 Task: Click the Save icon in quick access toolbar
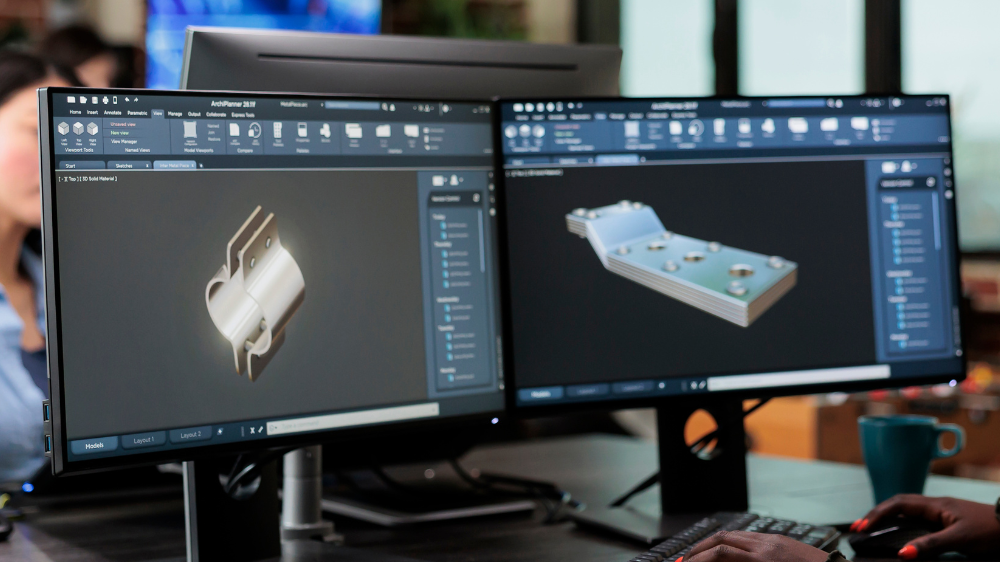[93, 100]
